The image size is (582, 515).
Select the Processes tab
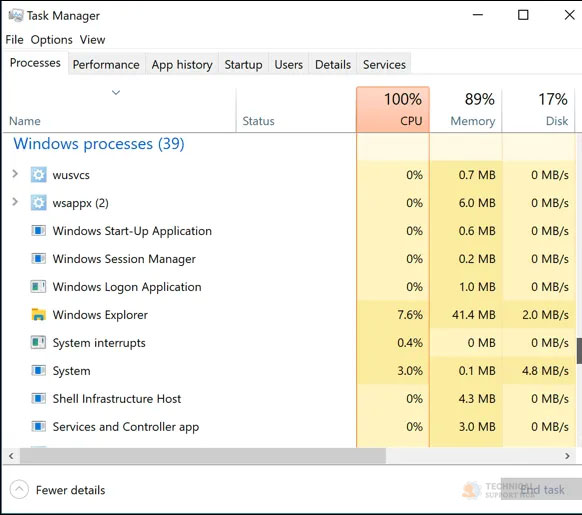pyautogui.click(x=35, y=63)
